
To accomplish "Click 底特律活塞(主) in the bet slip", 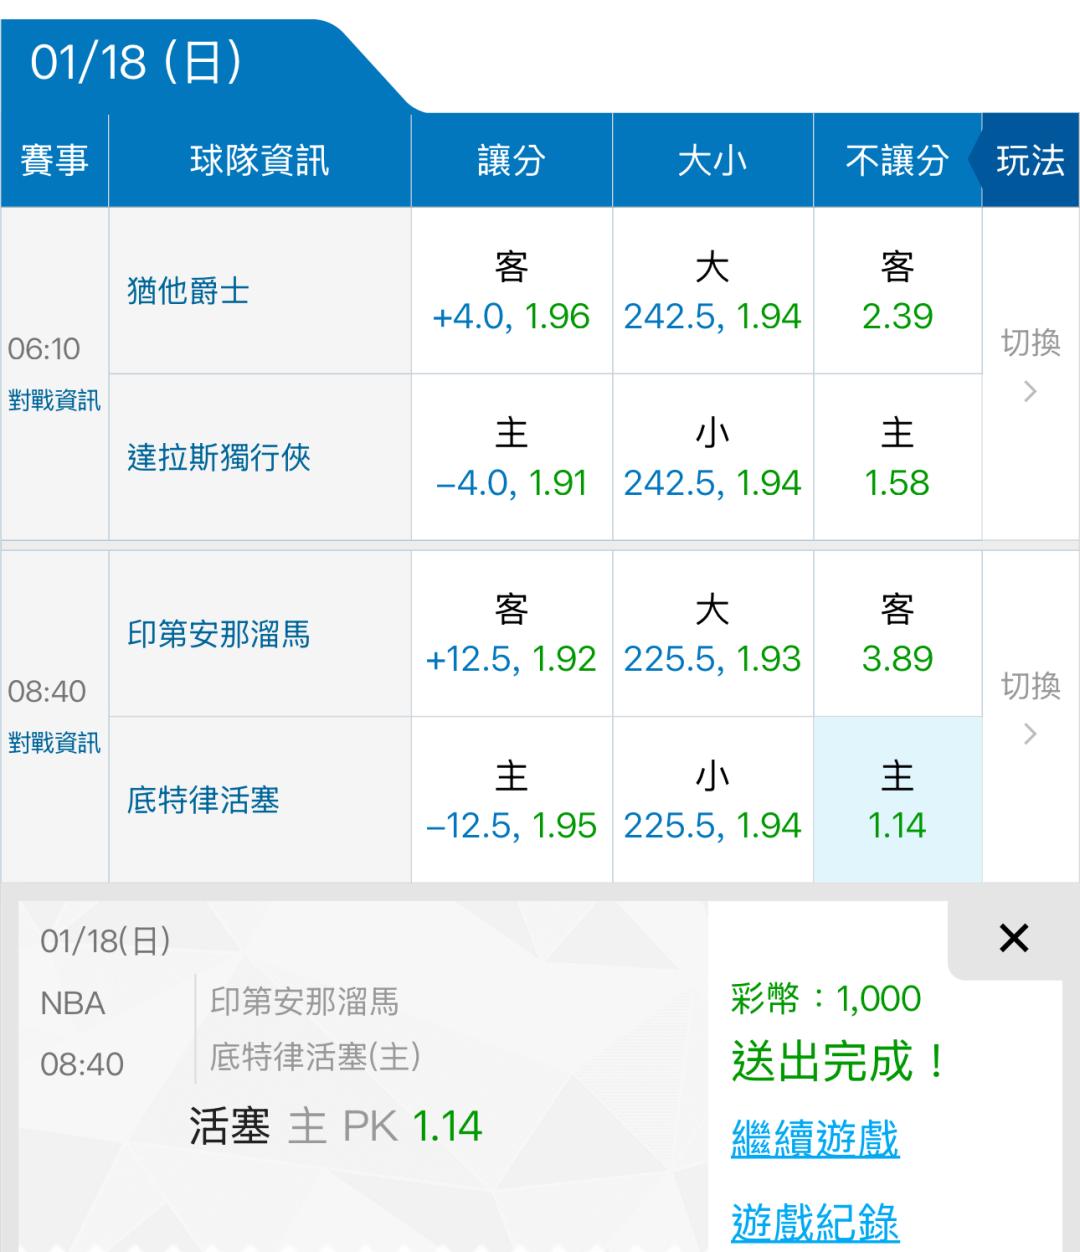I will 315,1056.
